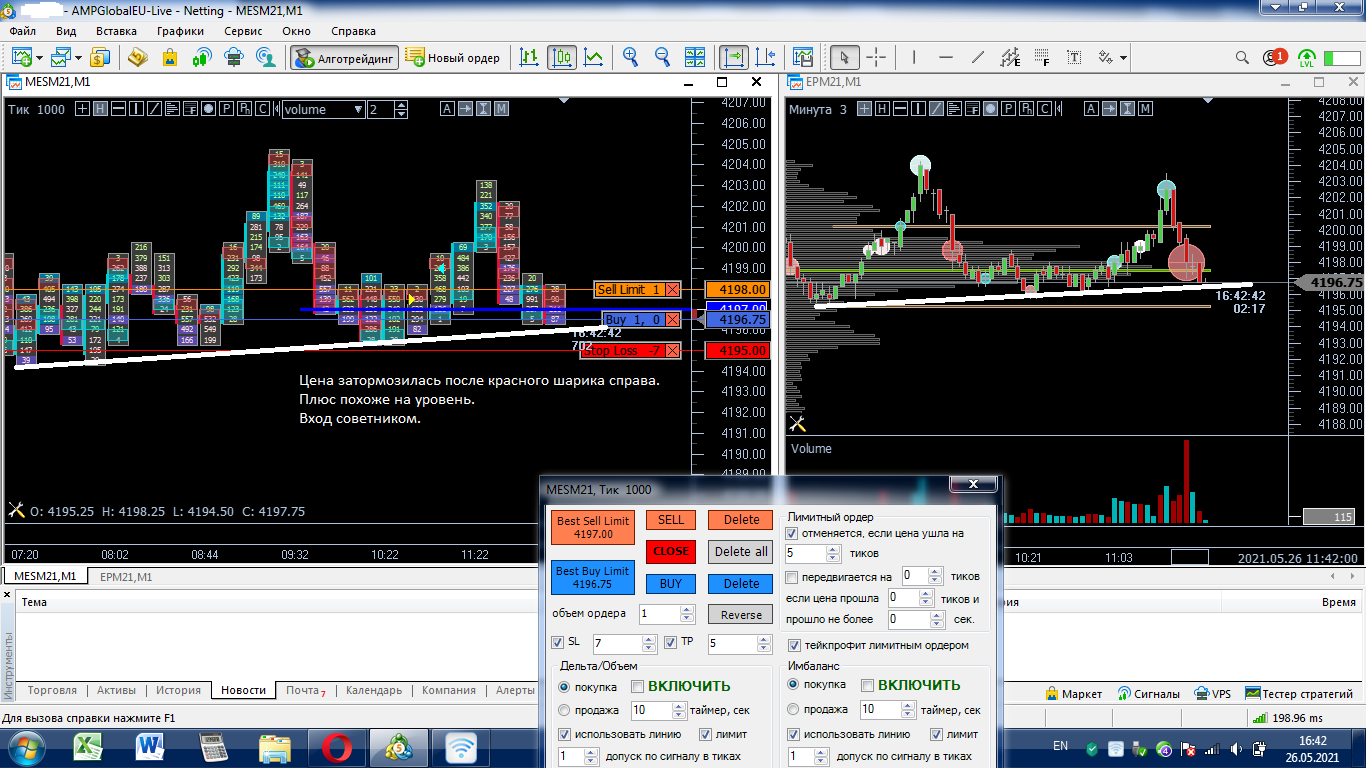Select 'продажа' radio in Дельта/Объем
This screenshot has width=1366, height=768.
(564, 710)
